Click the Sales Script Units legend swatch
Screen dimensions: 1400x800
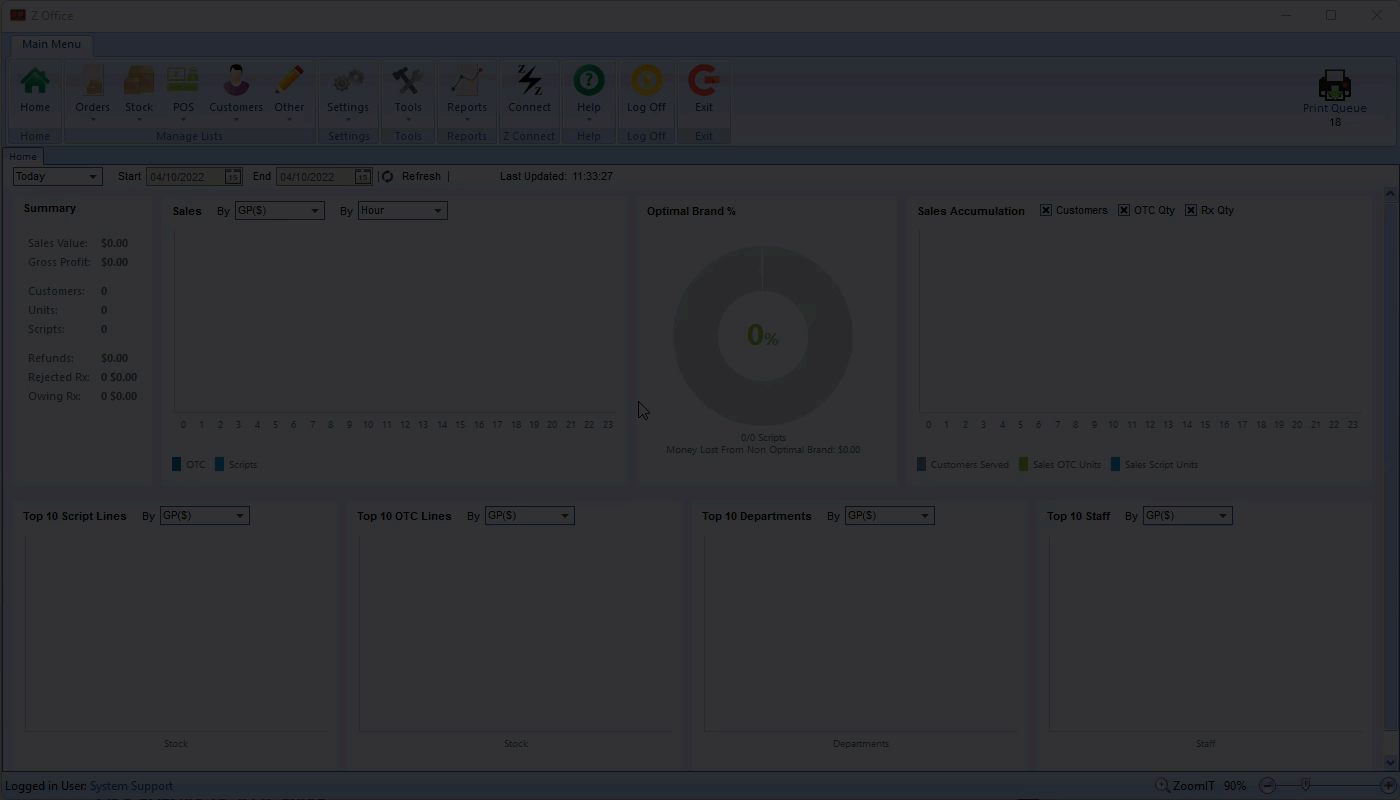(x=1116, y=465)
